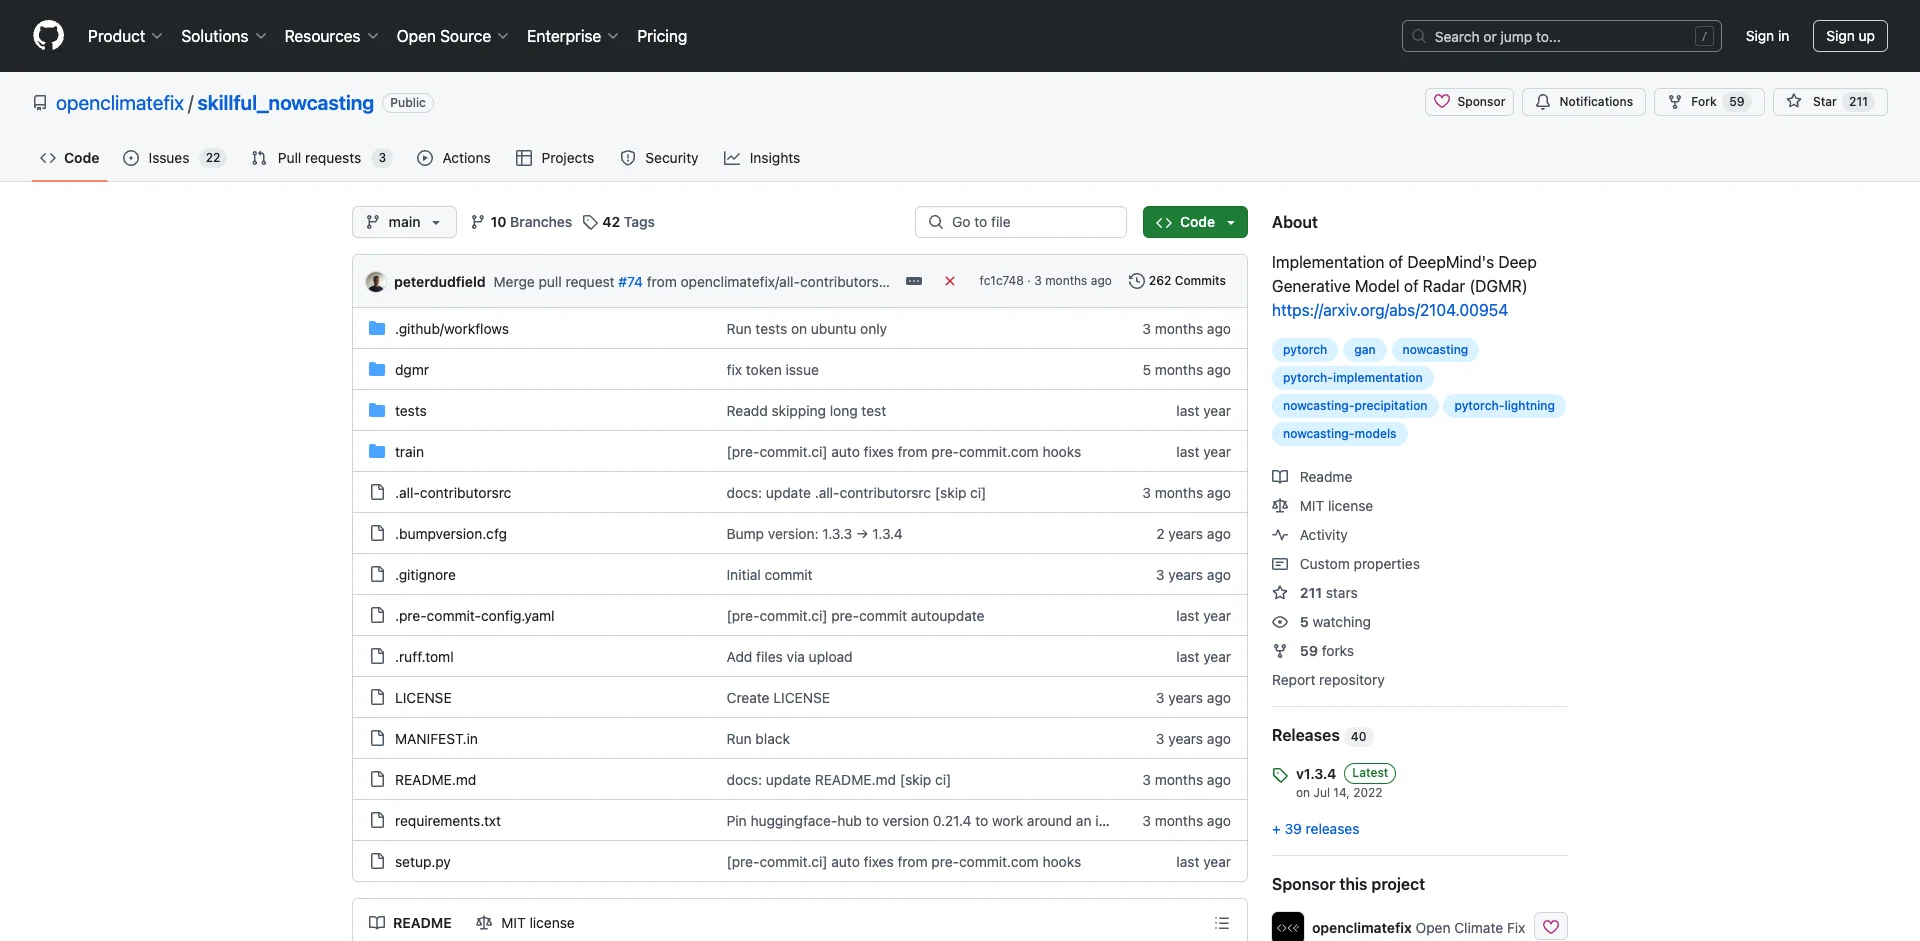Click the Notifications button

point(1583,102)
